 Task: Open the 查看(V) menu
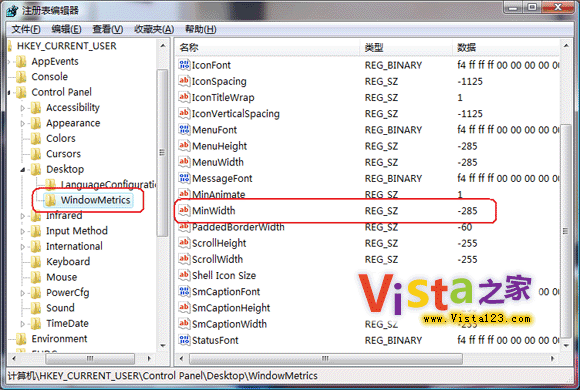click(x=108, y=29)
